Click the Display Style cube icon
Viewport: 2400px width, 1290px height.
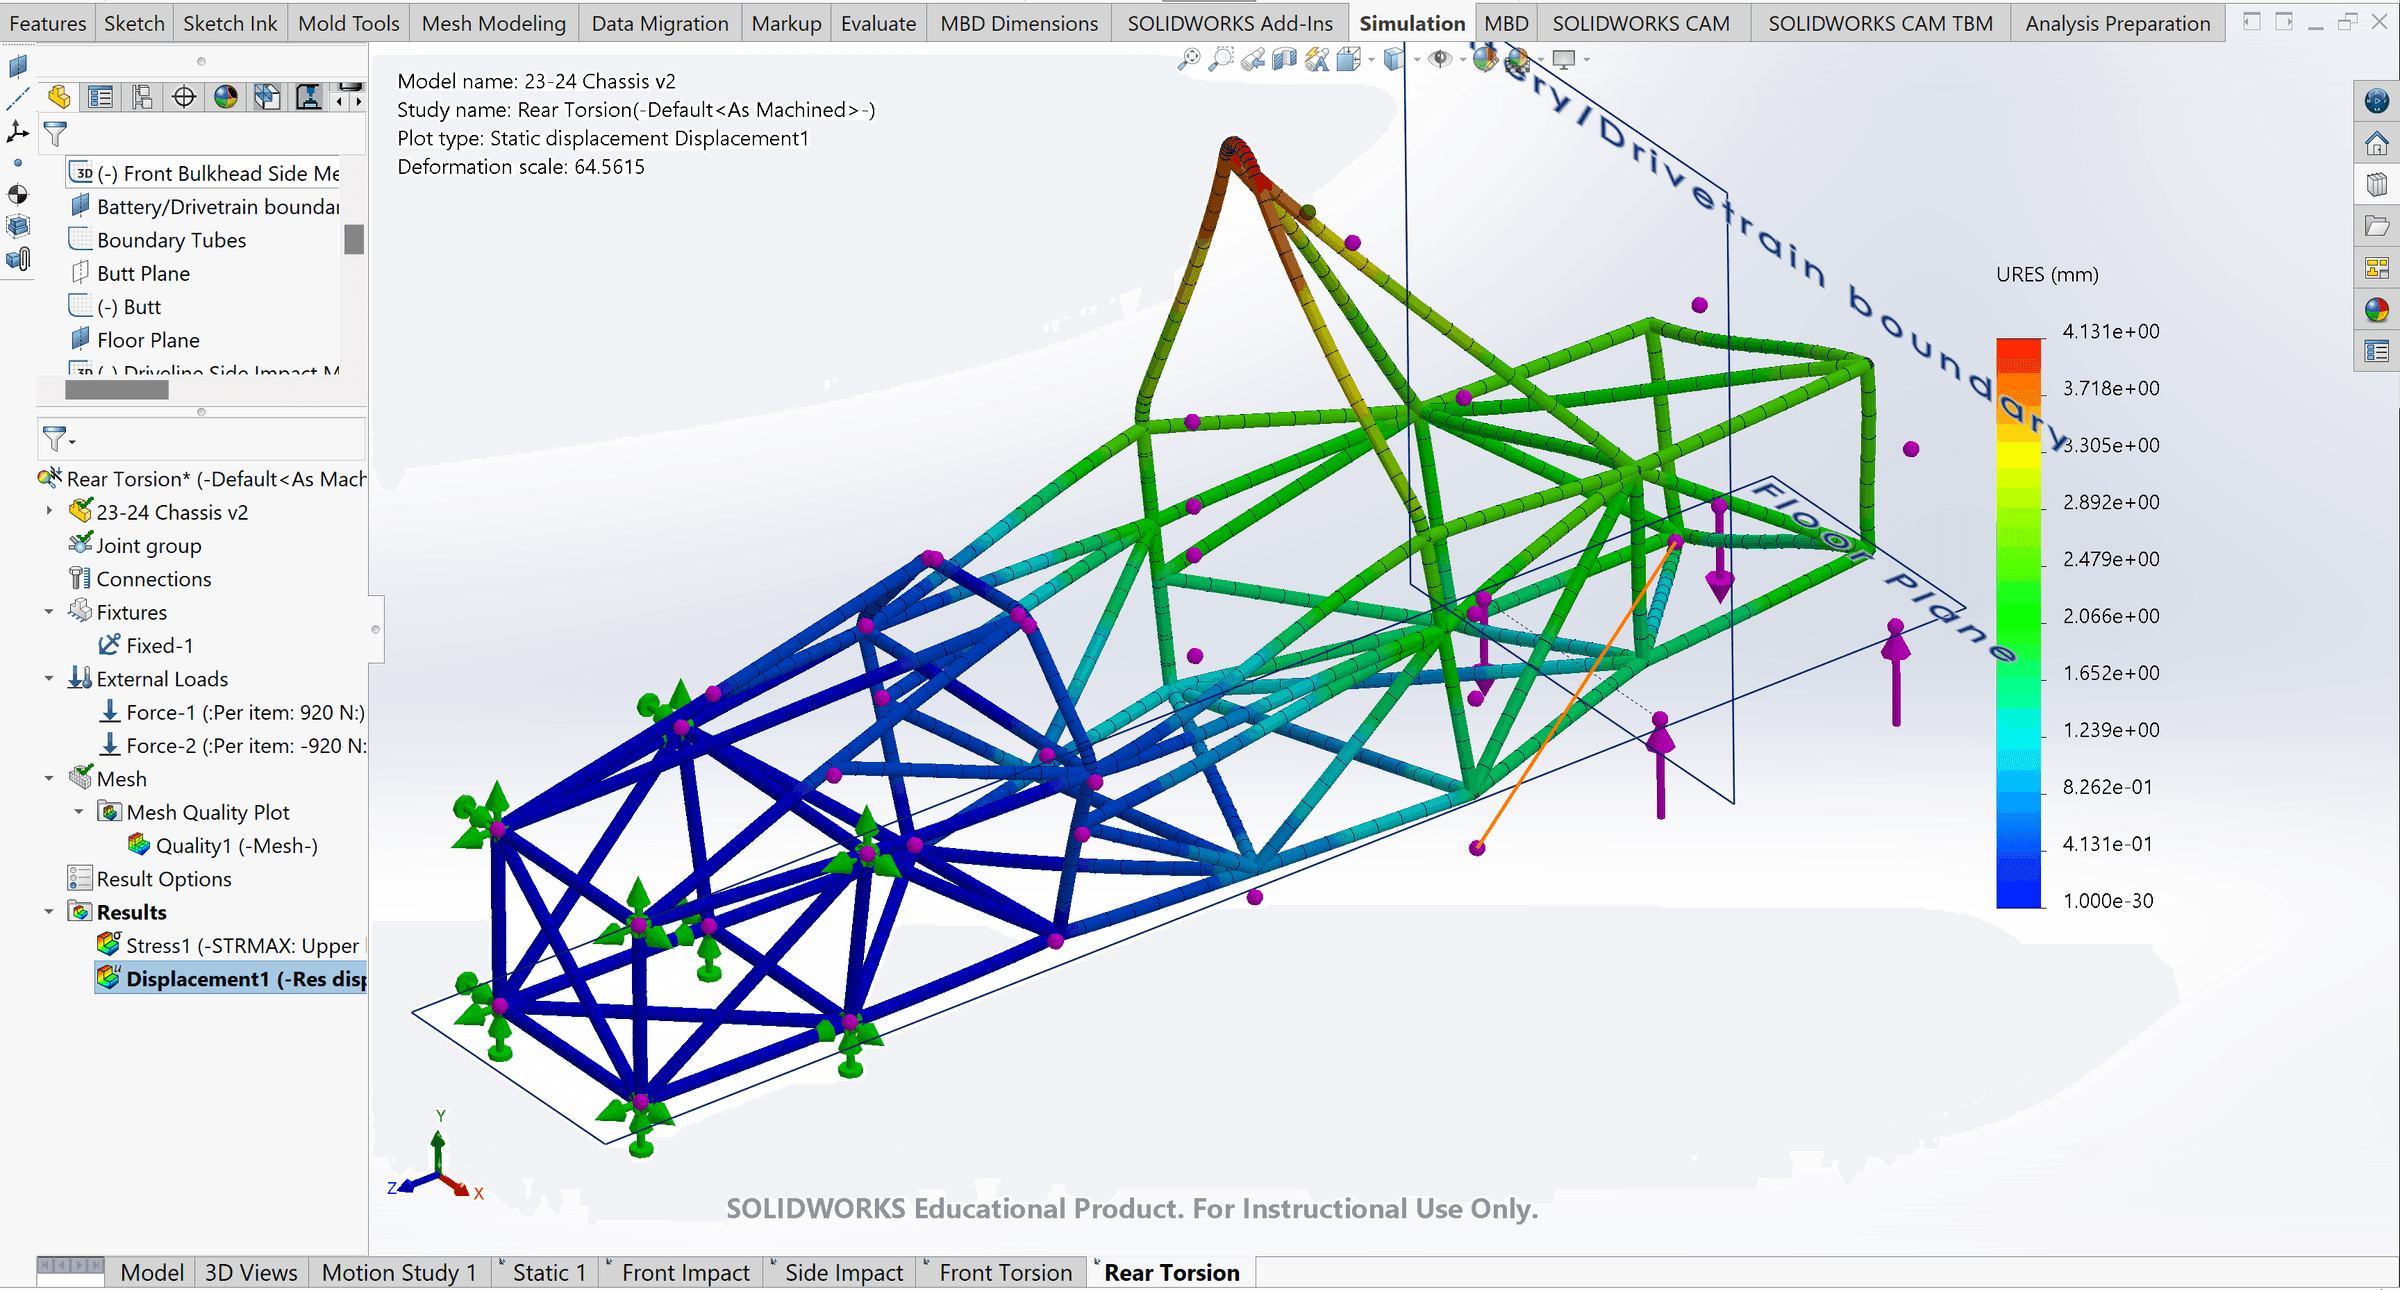[1393, 59]
